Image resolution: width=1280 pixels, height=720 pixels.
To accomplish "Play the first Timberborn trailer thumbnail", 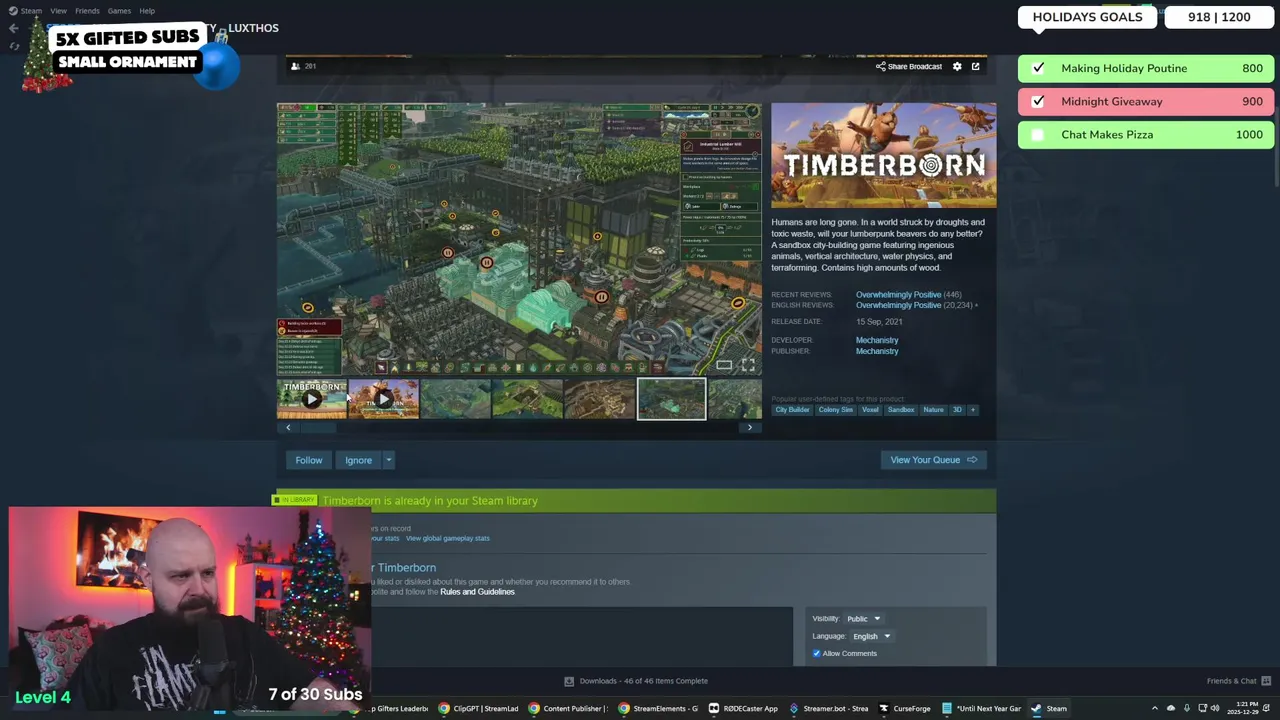I will click(311, 399).
